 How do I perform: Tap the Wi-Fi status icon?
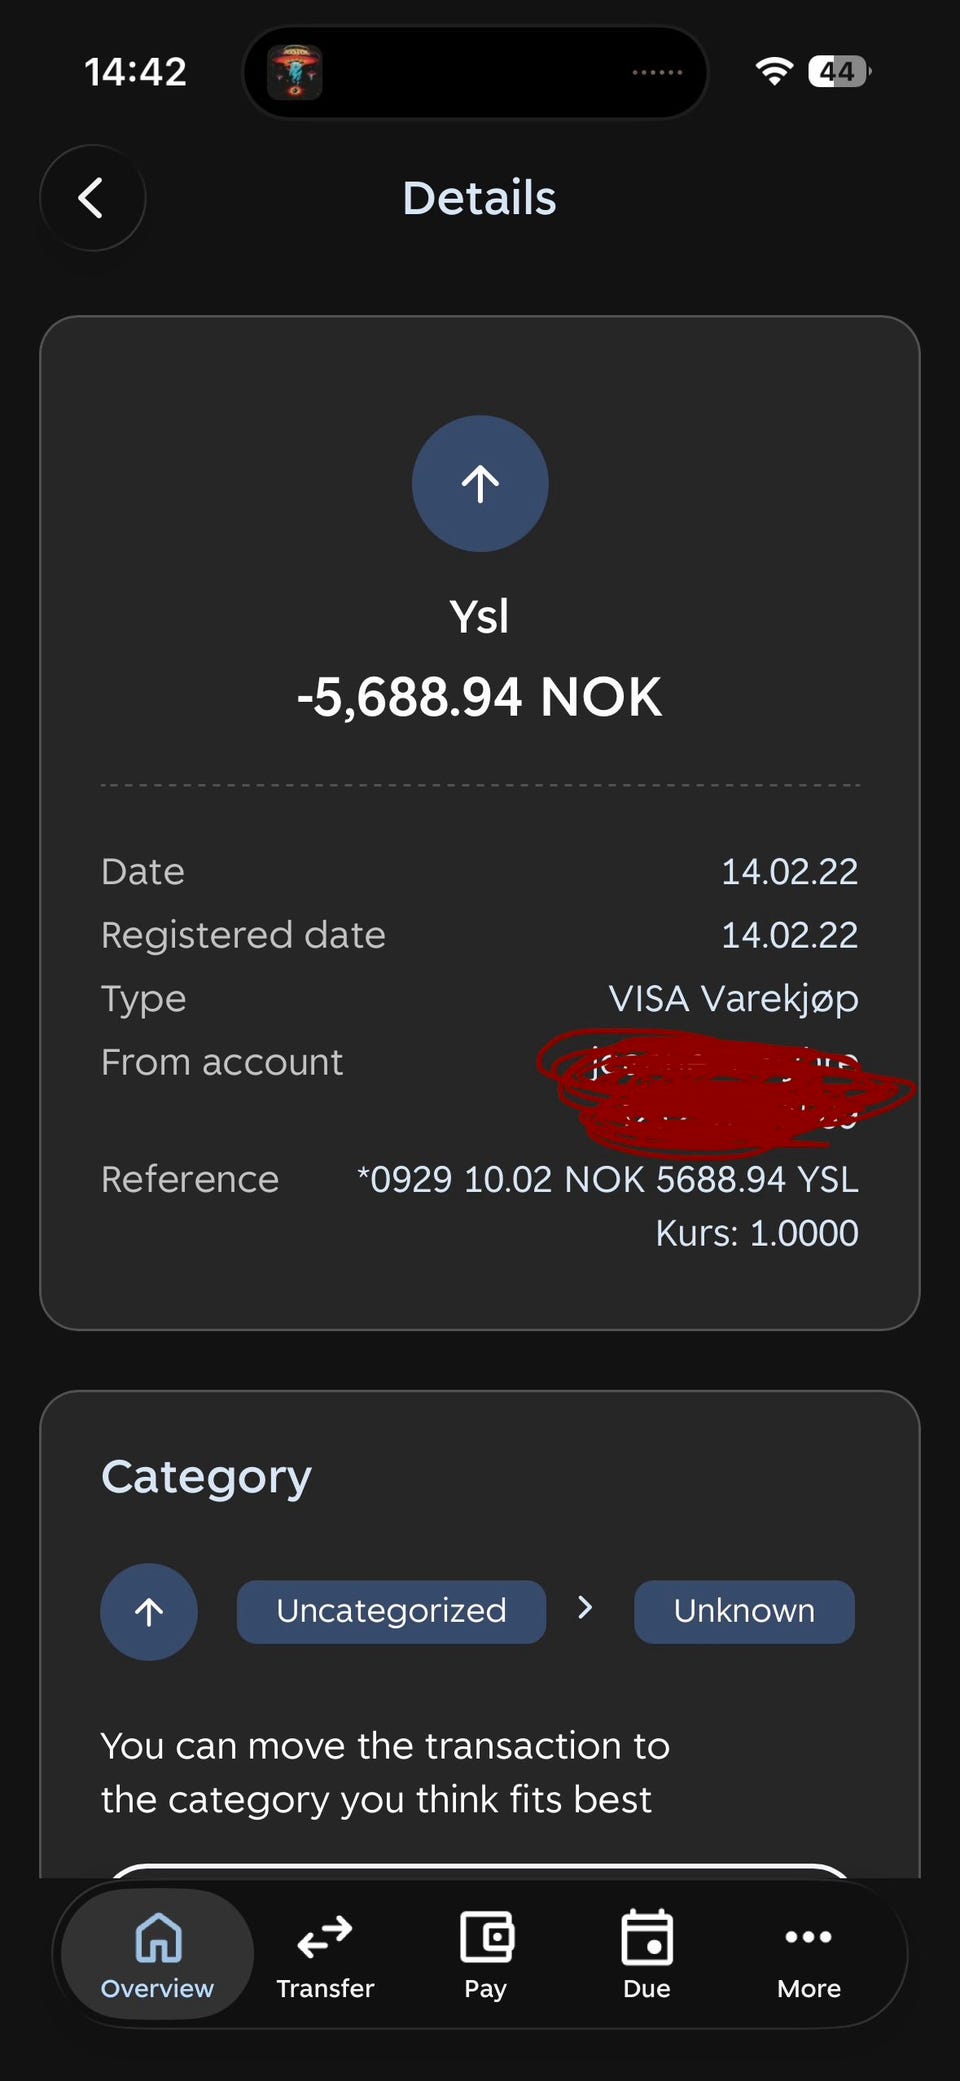(773, 71)
